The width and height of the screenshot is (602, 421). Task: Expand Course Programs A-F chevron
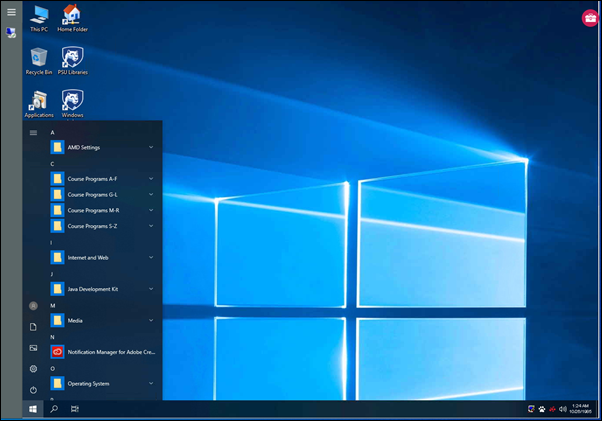pos(151,179)
